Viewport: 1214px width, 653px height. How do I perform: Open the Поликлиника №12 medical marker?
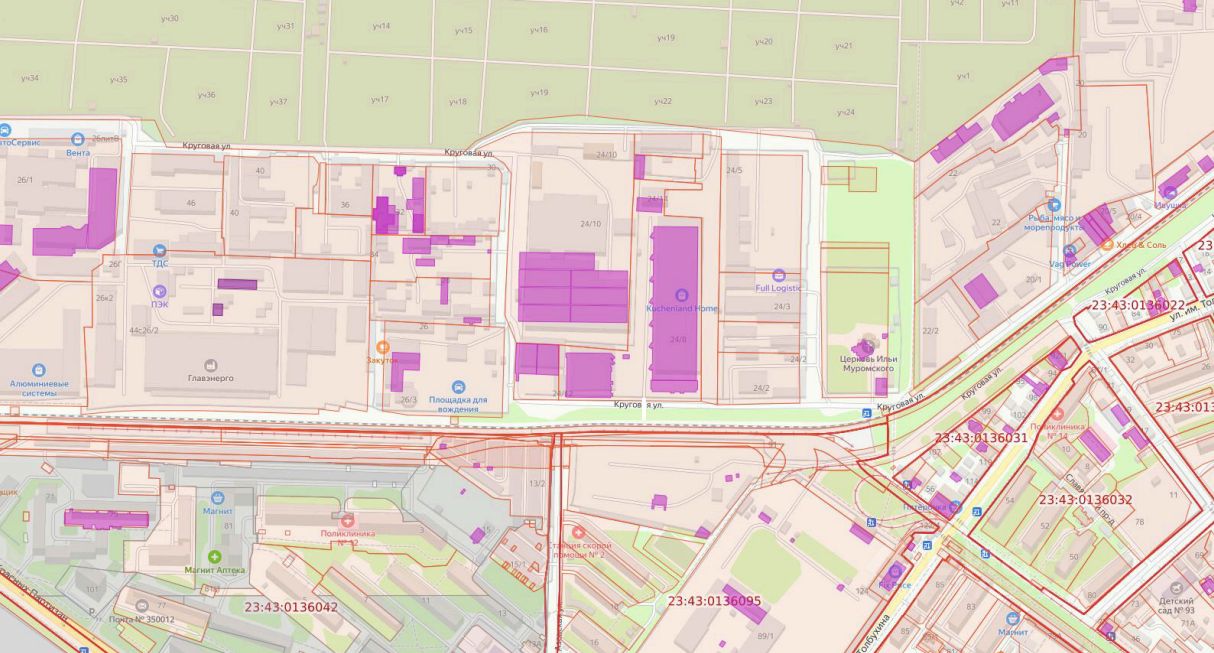coord(348,521)
